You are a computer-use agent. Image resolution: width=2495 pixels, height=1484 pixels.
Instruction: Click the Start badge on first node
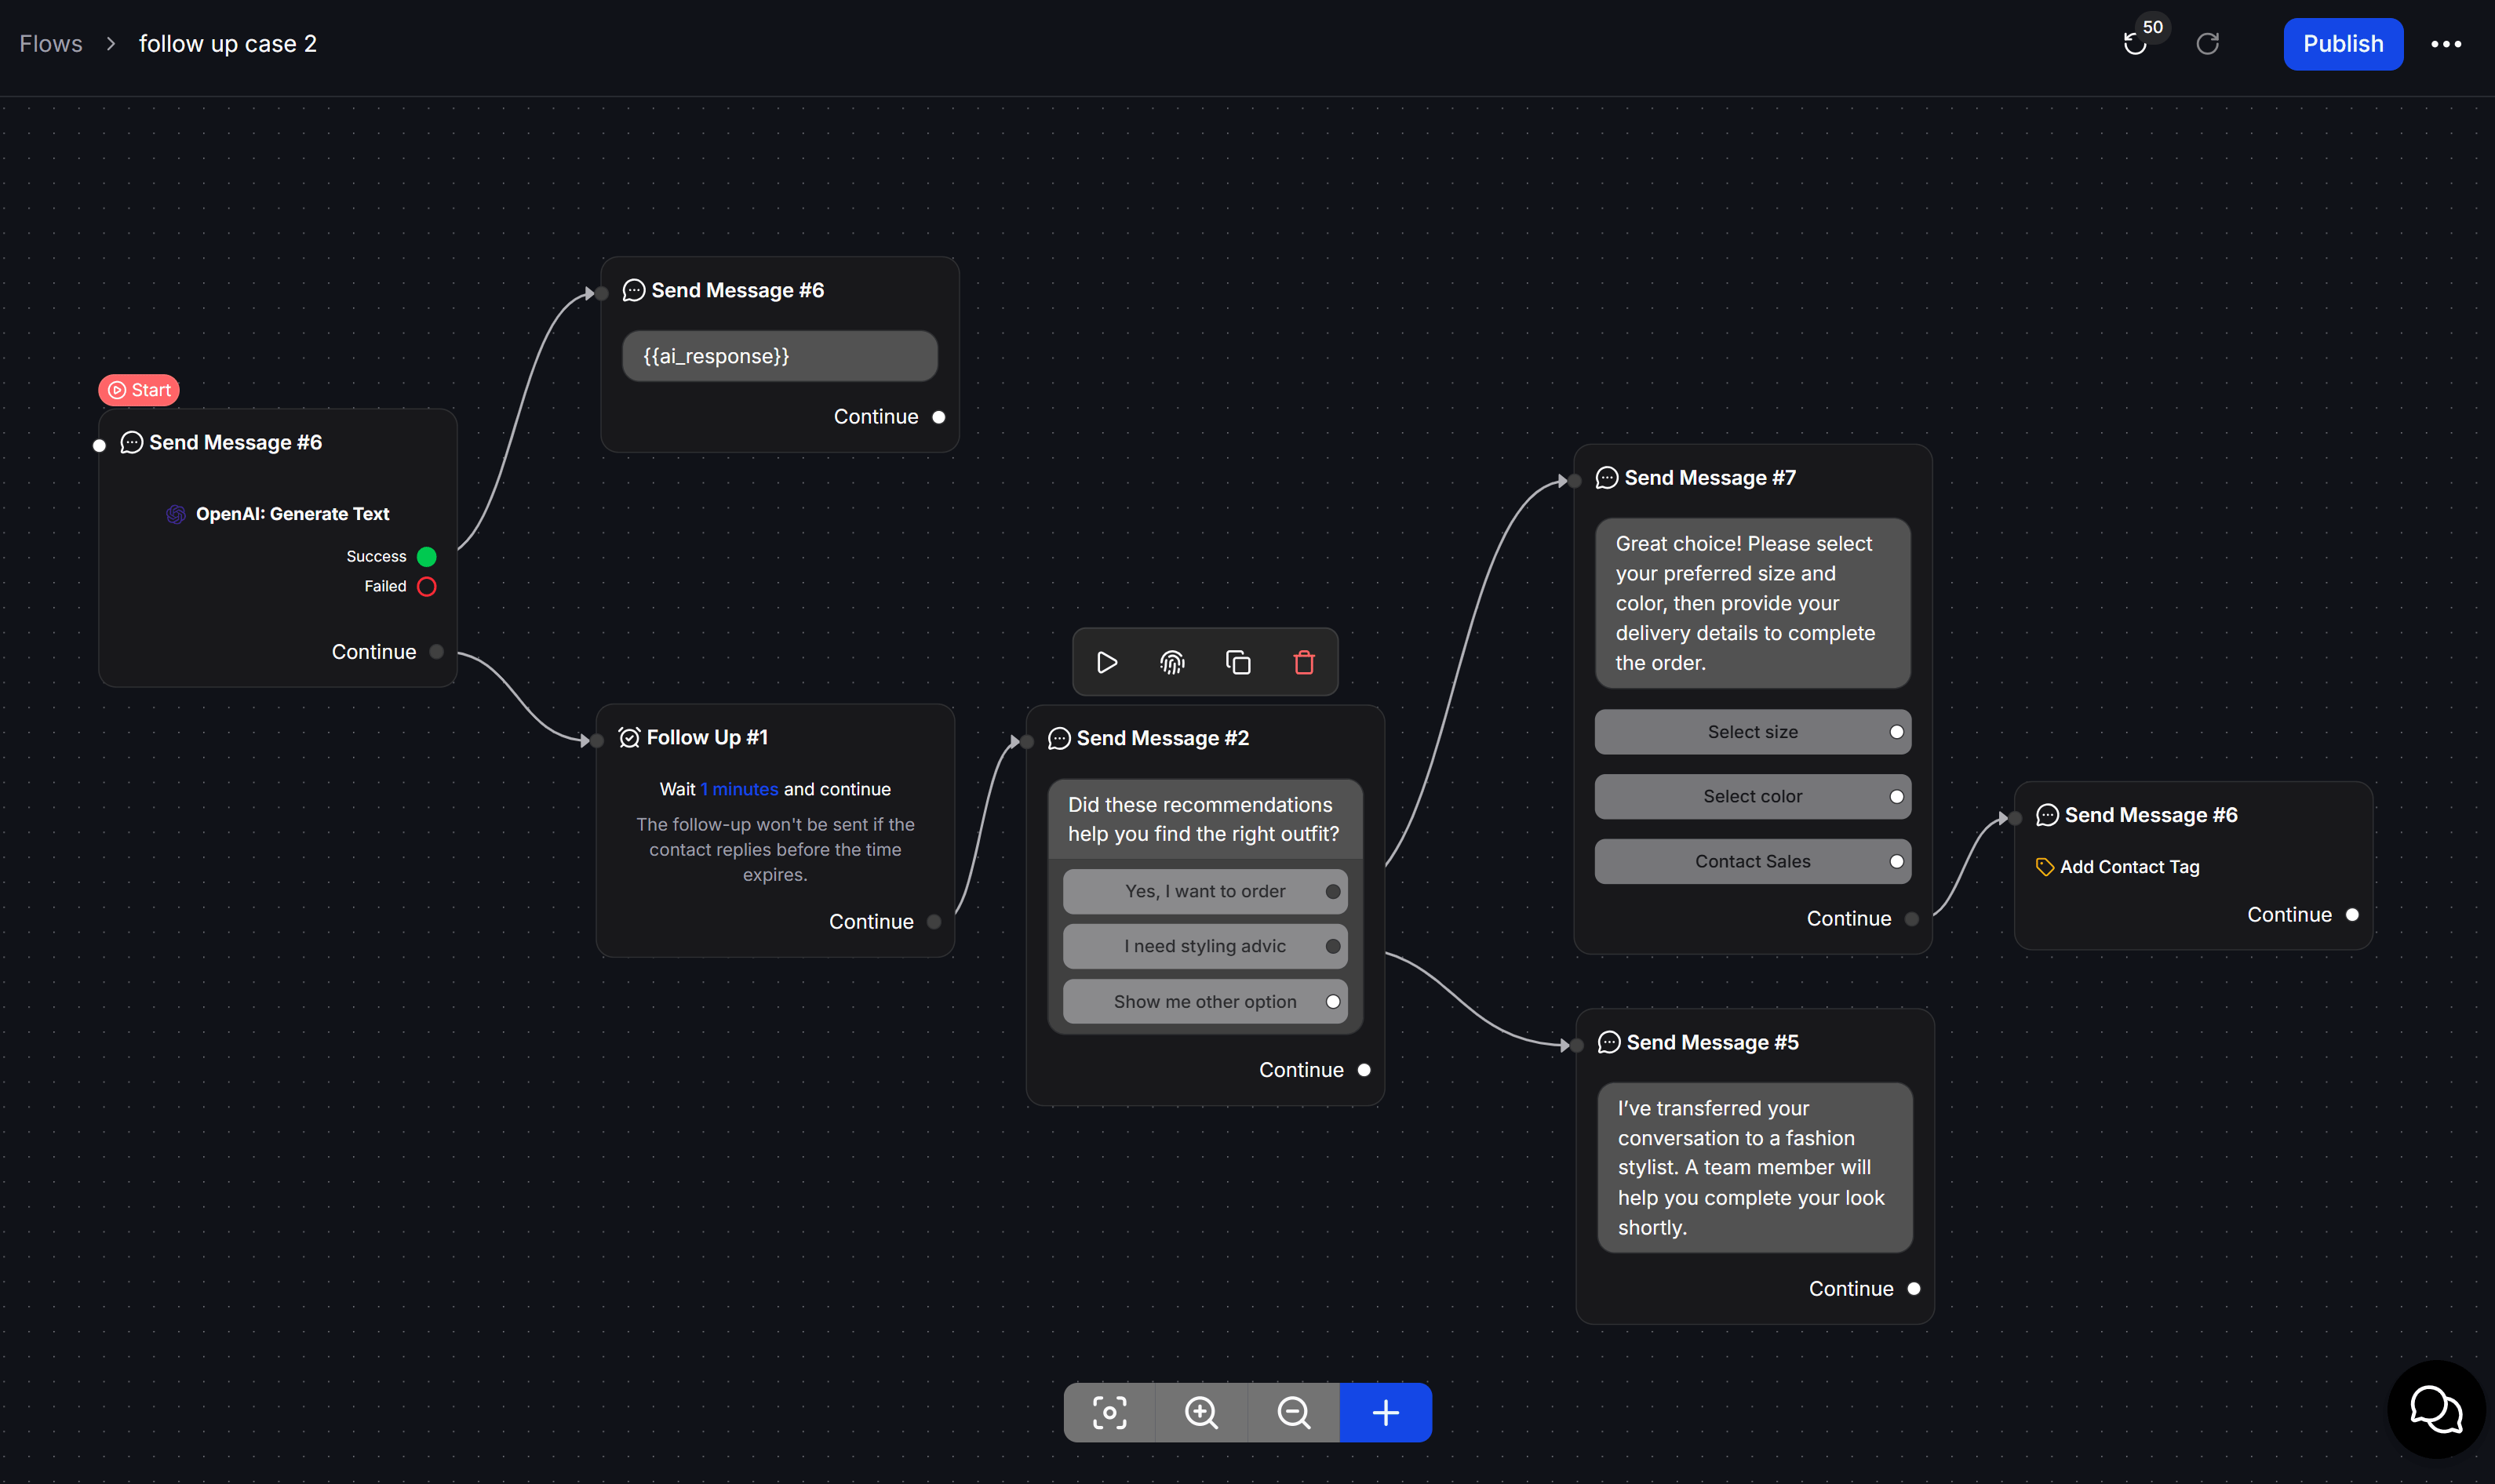pos(139,390)
